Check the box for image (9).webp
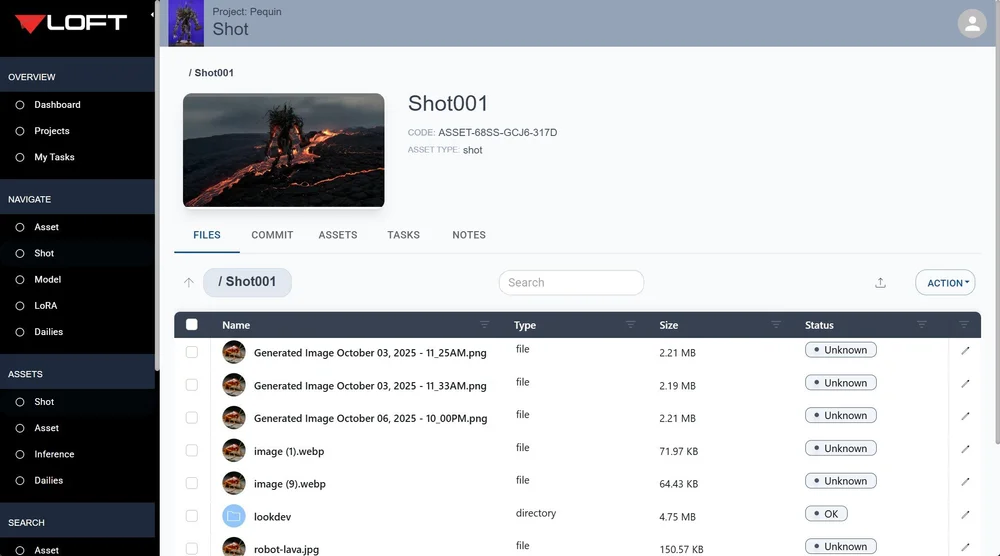This screenshot has width=1000, height=556. (x=191, y=483)
